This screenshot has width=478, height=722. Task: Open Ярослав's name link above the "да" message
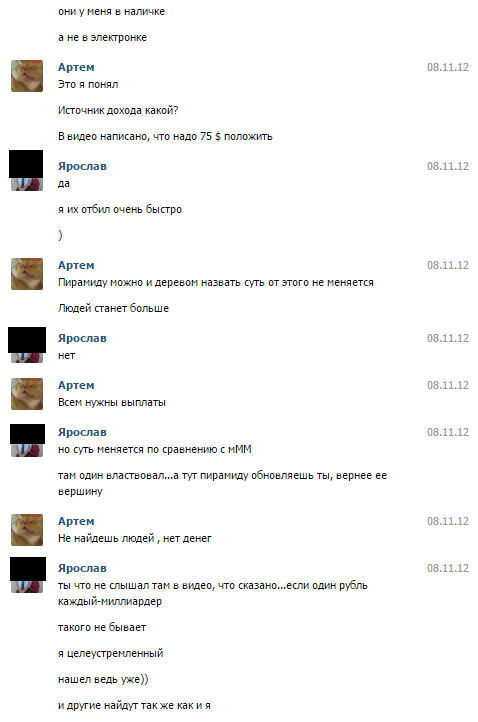[x=82, y=166]
